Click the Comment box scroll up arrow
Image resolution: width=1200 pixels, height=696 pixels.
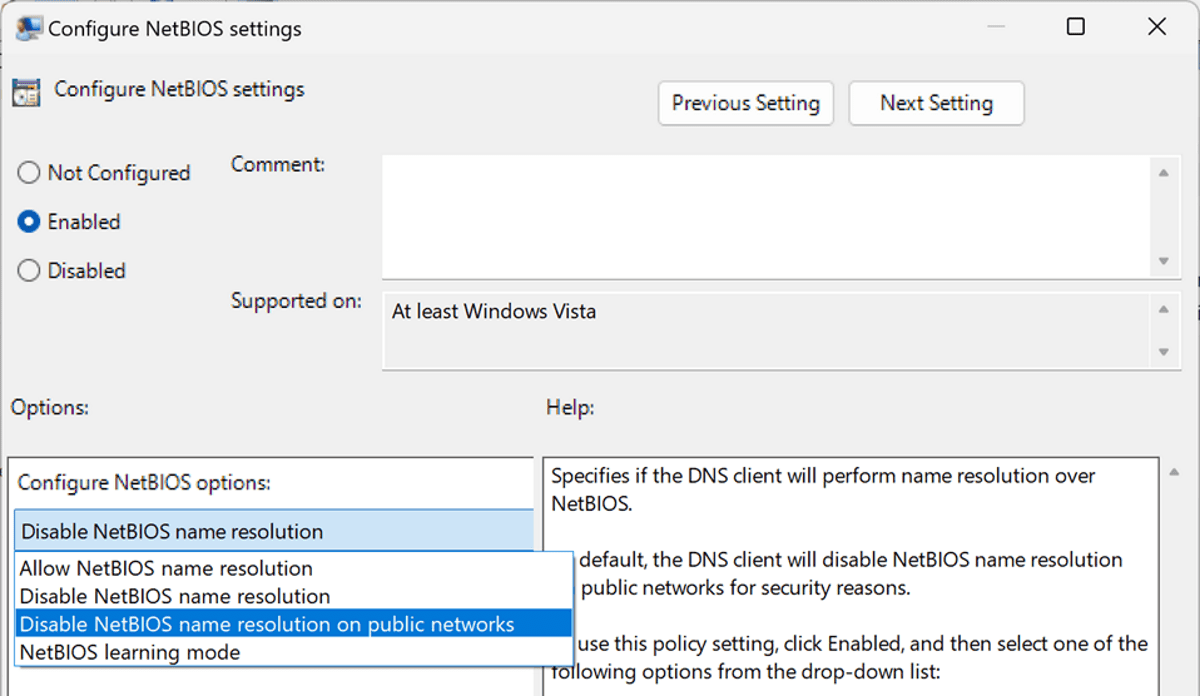click(x=1163, y=173)
